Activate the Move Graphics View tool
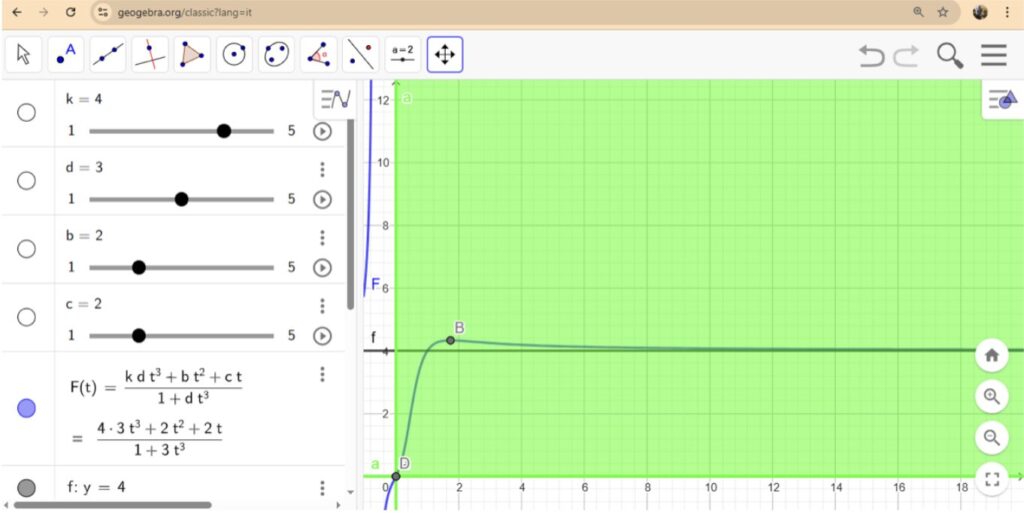The image size is (1024, 513). tap(445, 55)
